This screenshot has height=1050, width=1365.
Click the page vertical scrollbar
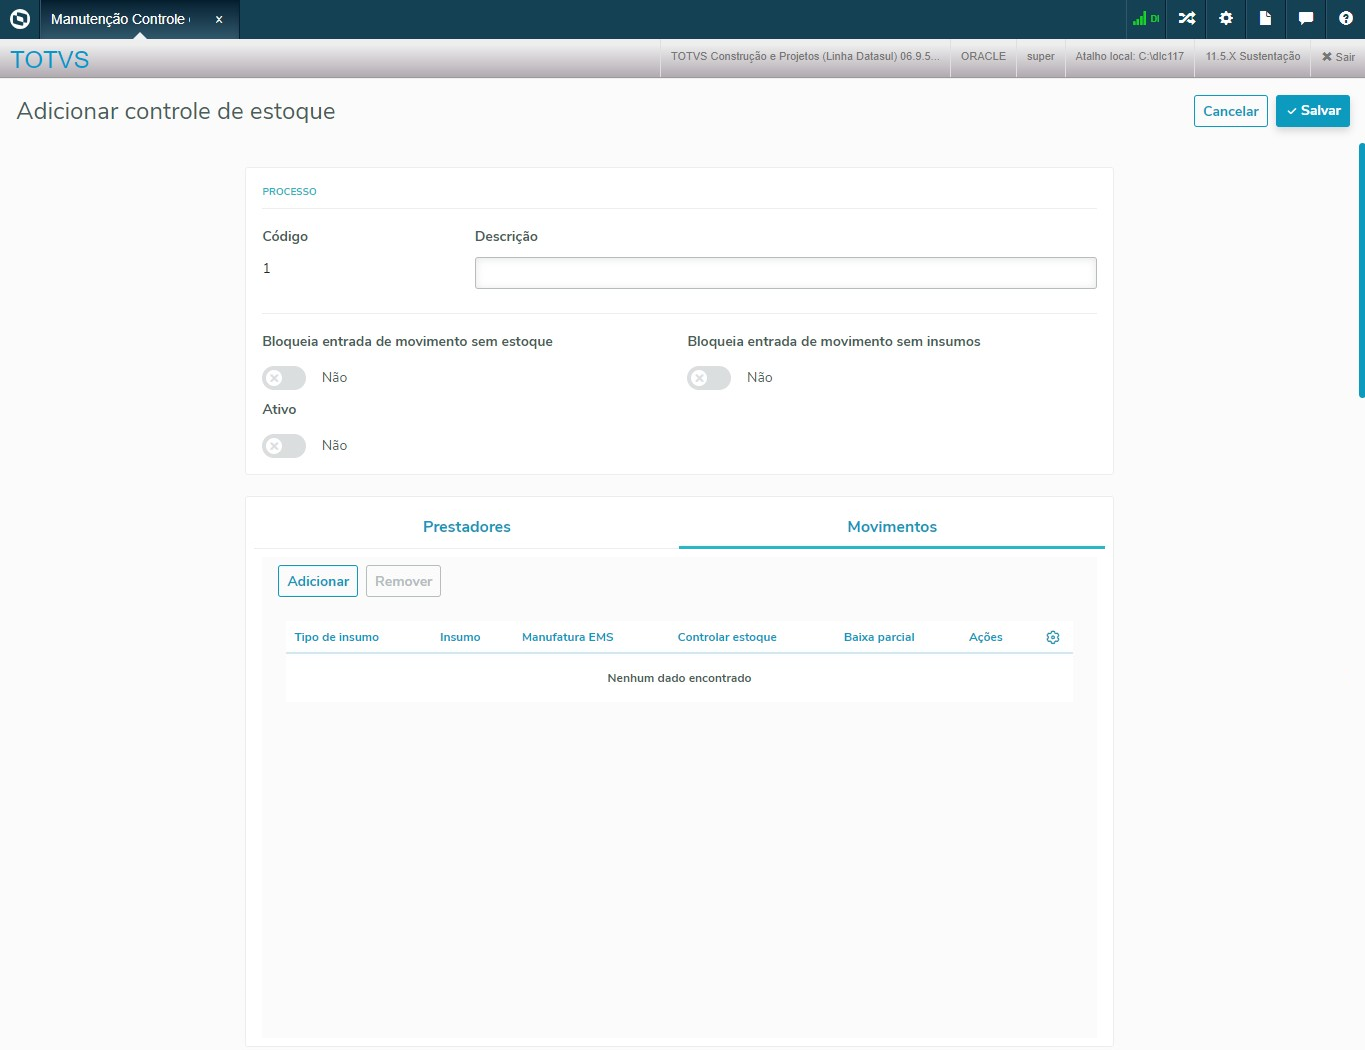pos(1361,270)
